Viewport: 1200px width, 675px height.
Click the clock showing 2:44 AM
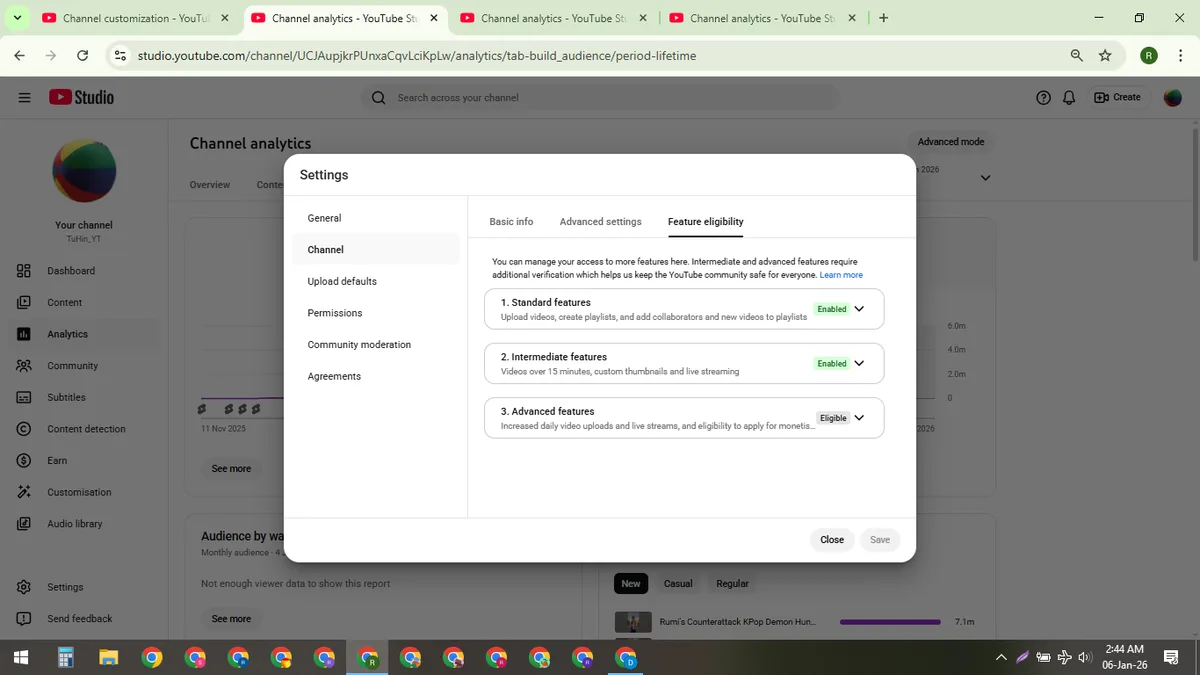[1125, 649]
